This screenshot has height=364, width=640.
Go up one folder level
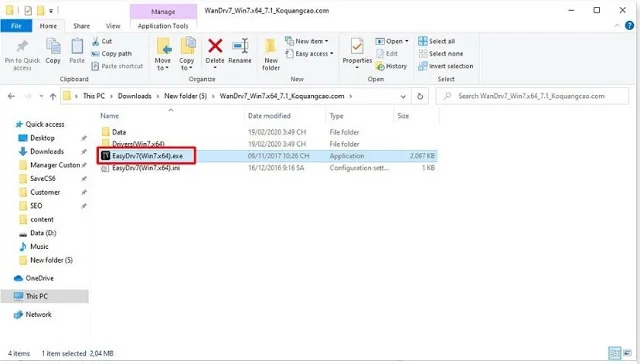click(53, 96)
